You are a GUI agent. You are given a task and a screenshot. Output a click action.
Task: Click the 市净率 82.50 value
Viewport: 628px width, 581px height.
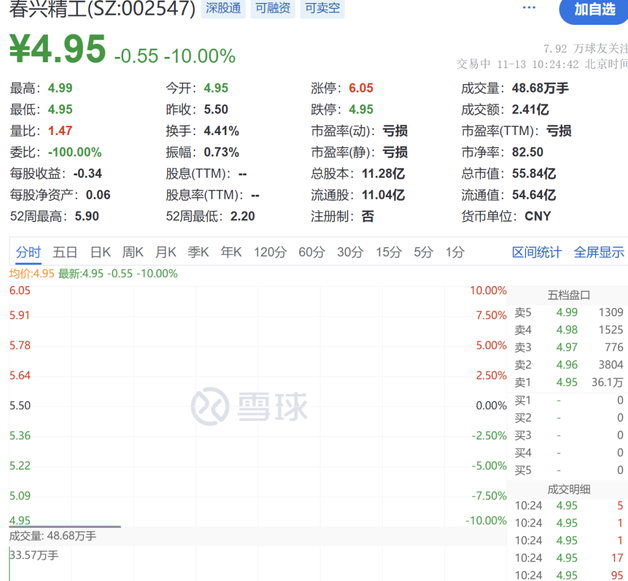click(x=527, y=152)
